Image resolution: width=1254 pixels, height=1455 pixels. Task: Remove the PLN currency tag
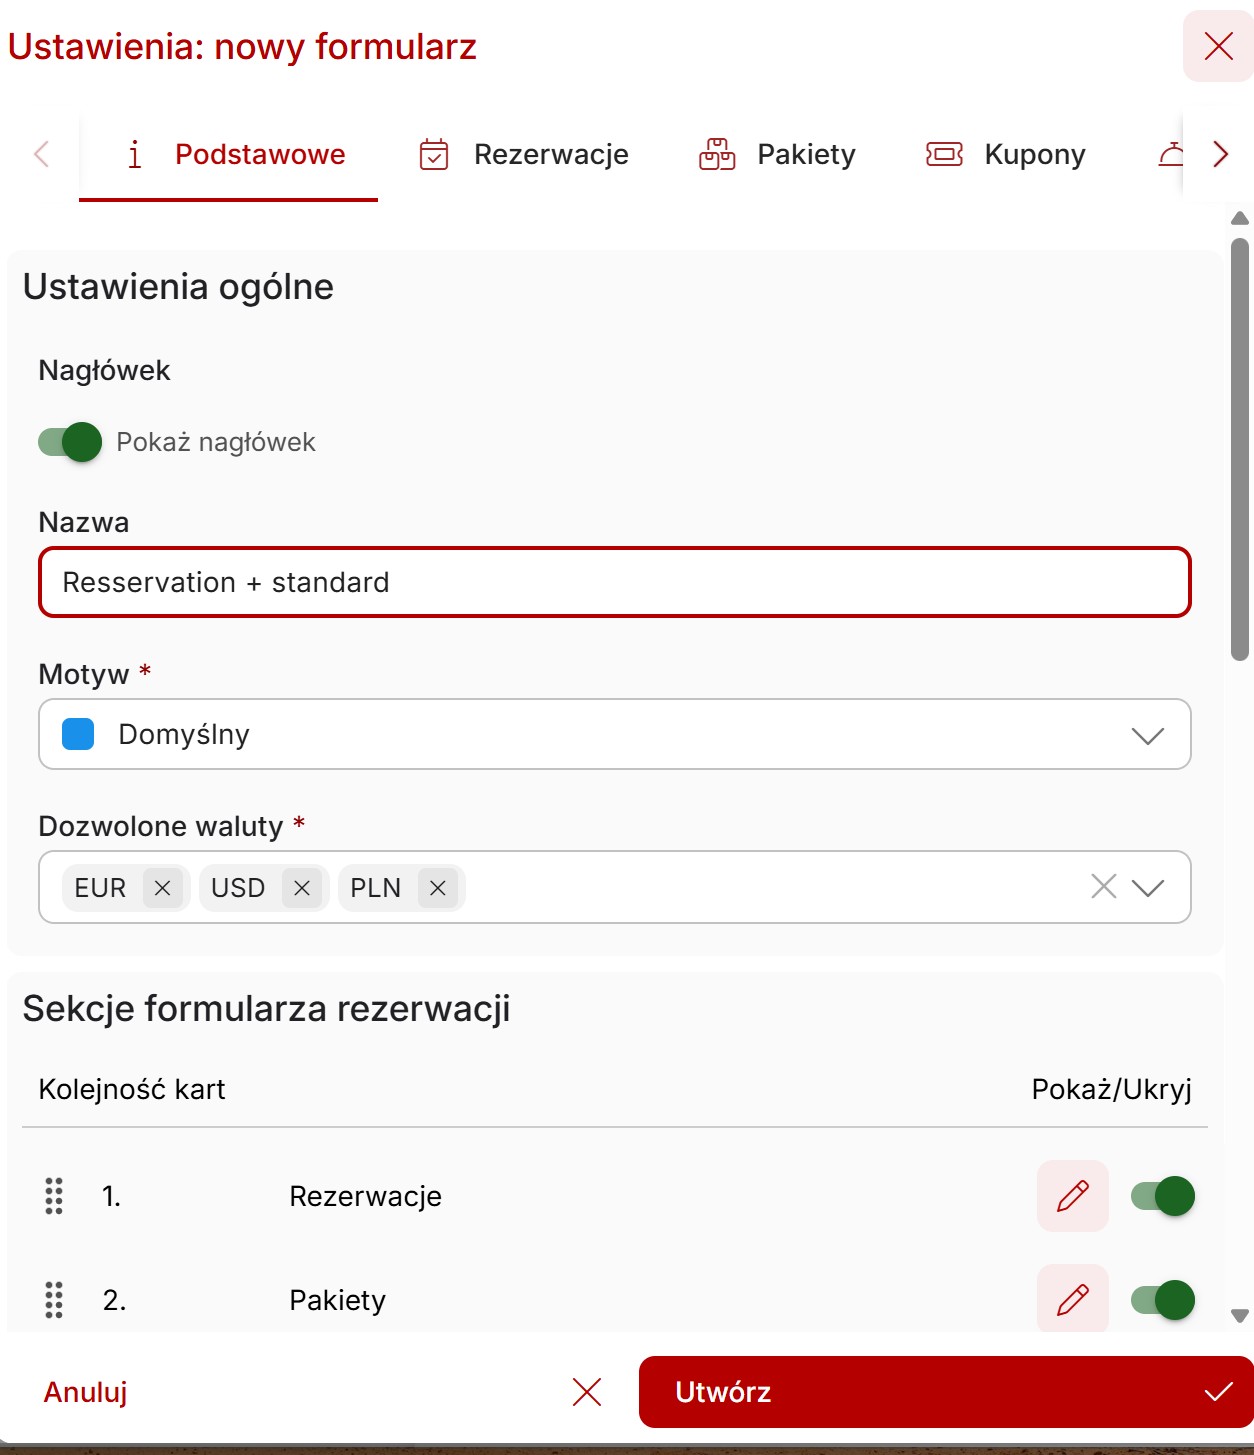coord(437,888)
